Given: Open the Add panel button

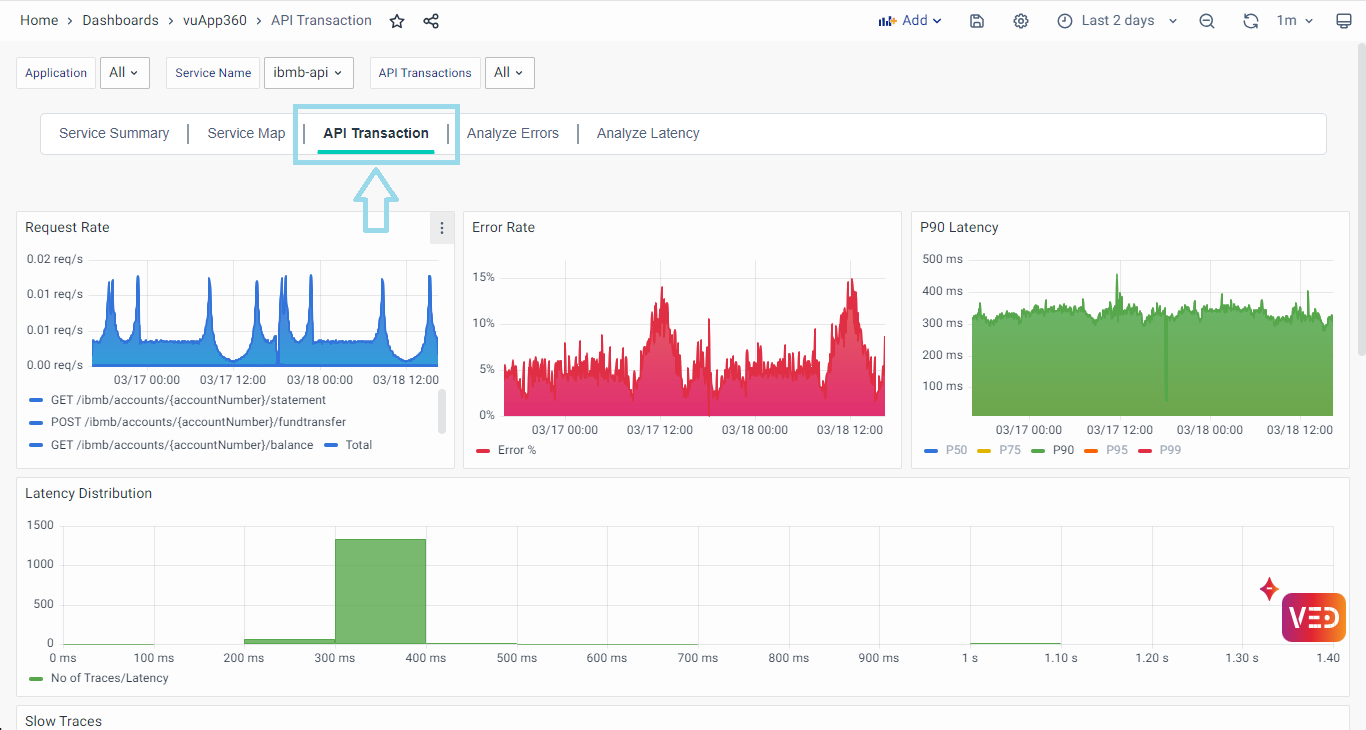Looking at the screenshot, I should click(x=910, y=21).
